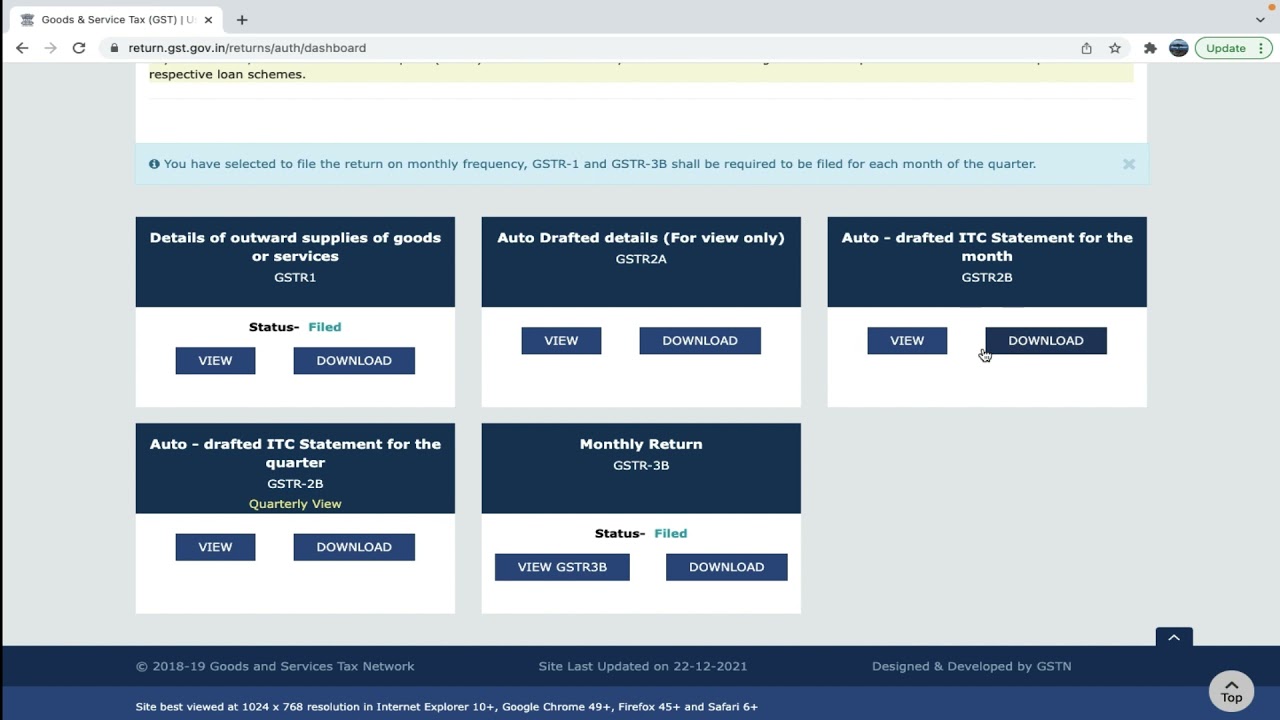View monthly GSTR2B ITC statement

[x=907, y=341]
